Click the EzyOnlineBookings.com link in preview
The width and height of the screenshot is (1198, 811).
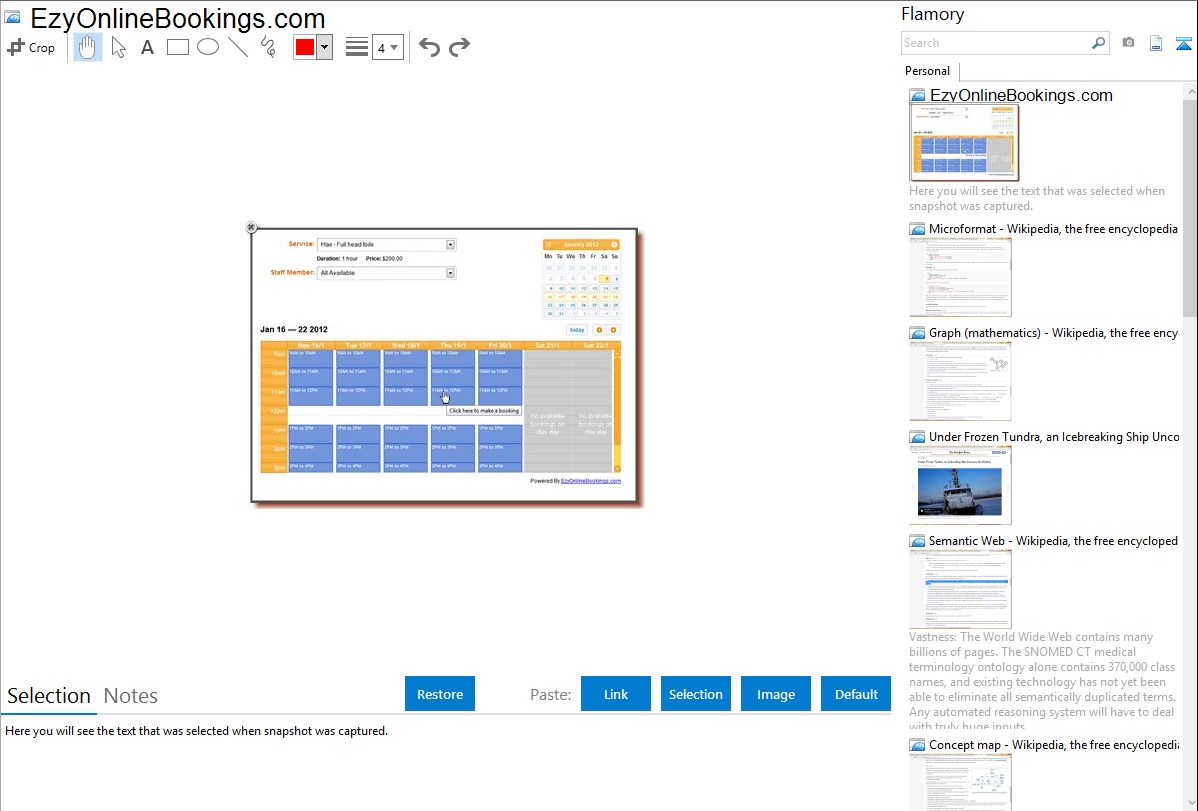pos(591,481)
